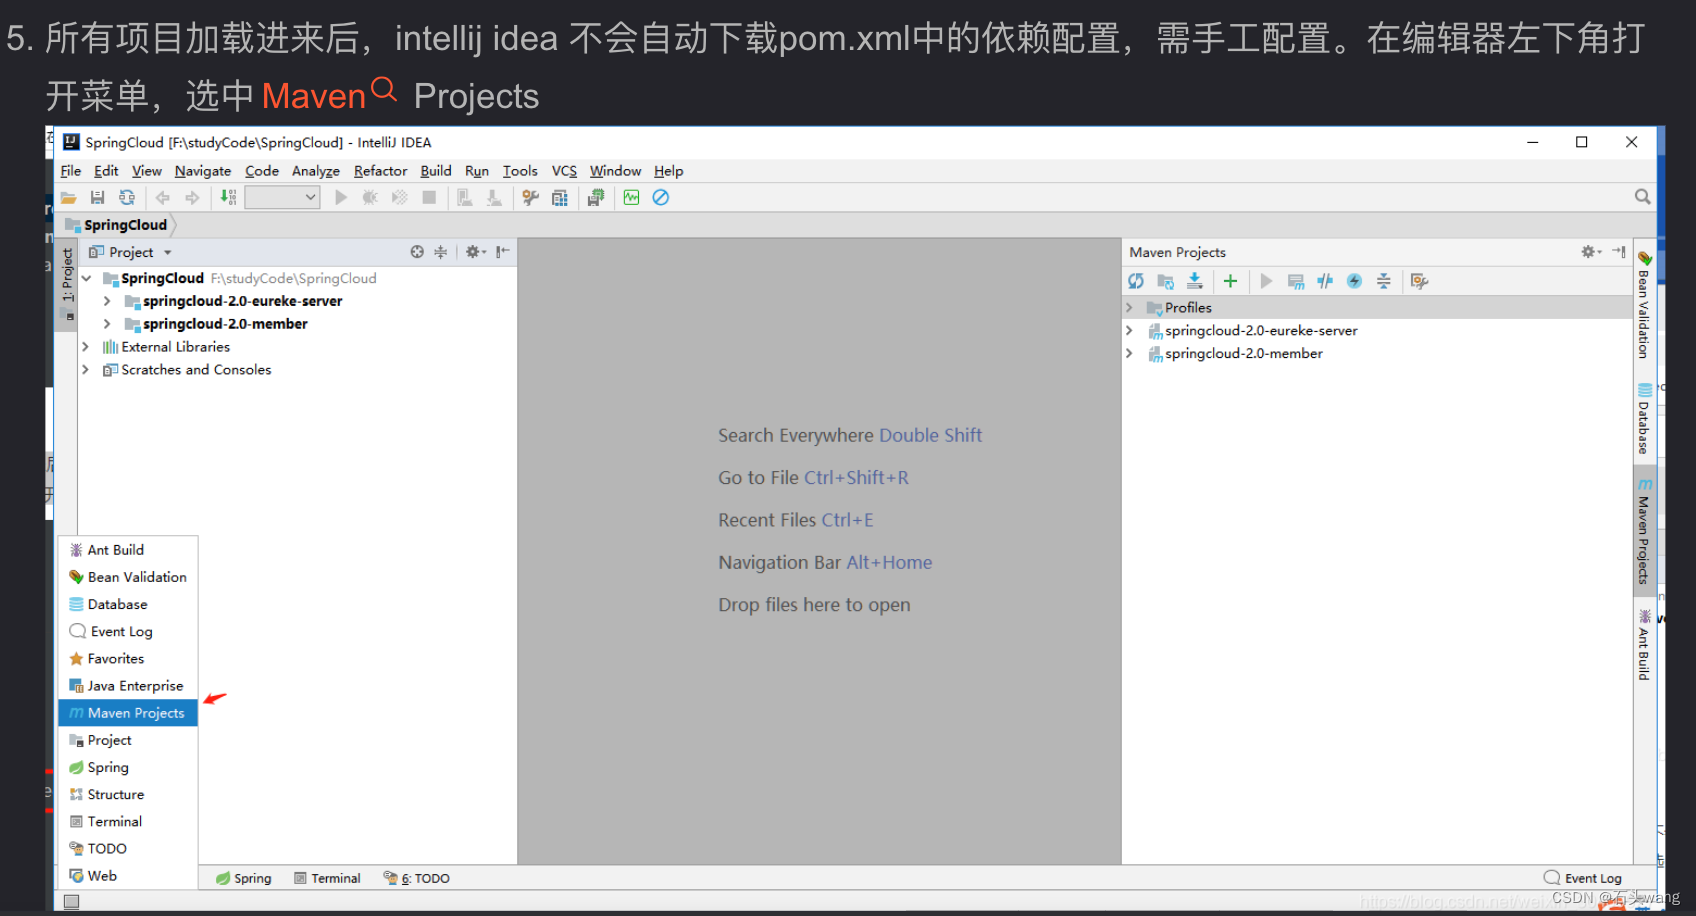Expand Profiles node in Maven panel
The width and height of the screenshot is (1696, 916).
tap(1130, 308)
